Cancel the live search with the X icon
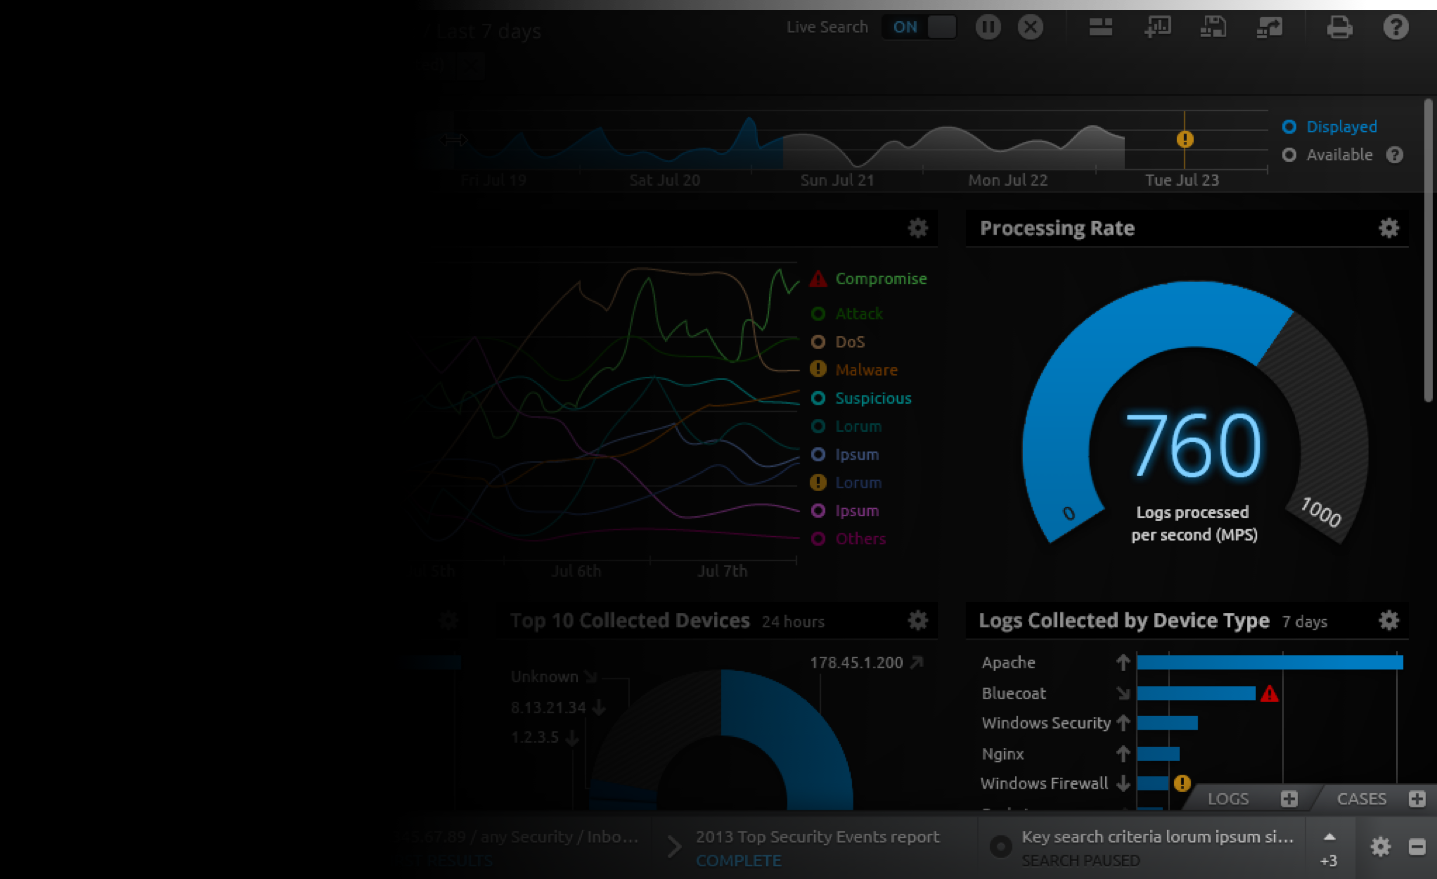1437x879 pixels. point(1030,27)
